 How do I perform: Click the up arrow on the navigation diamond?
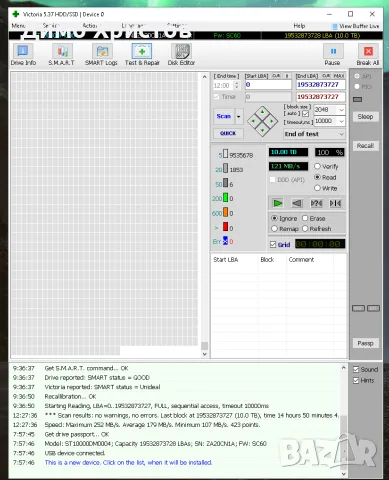tap(263, 112)
